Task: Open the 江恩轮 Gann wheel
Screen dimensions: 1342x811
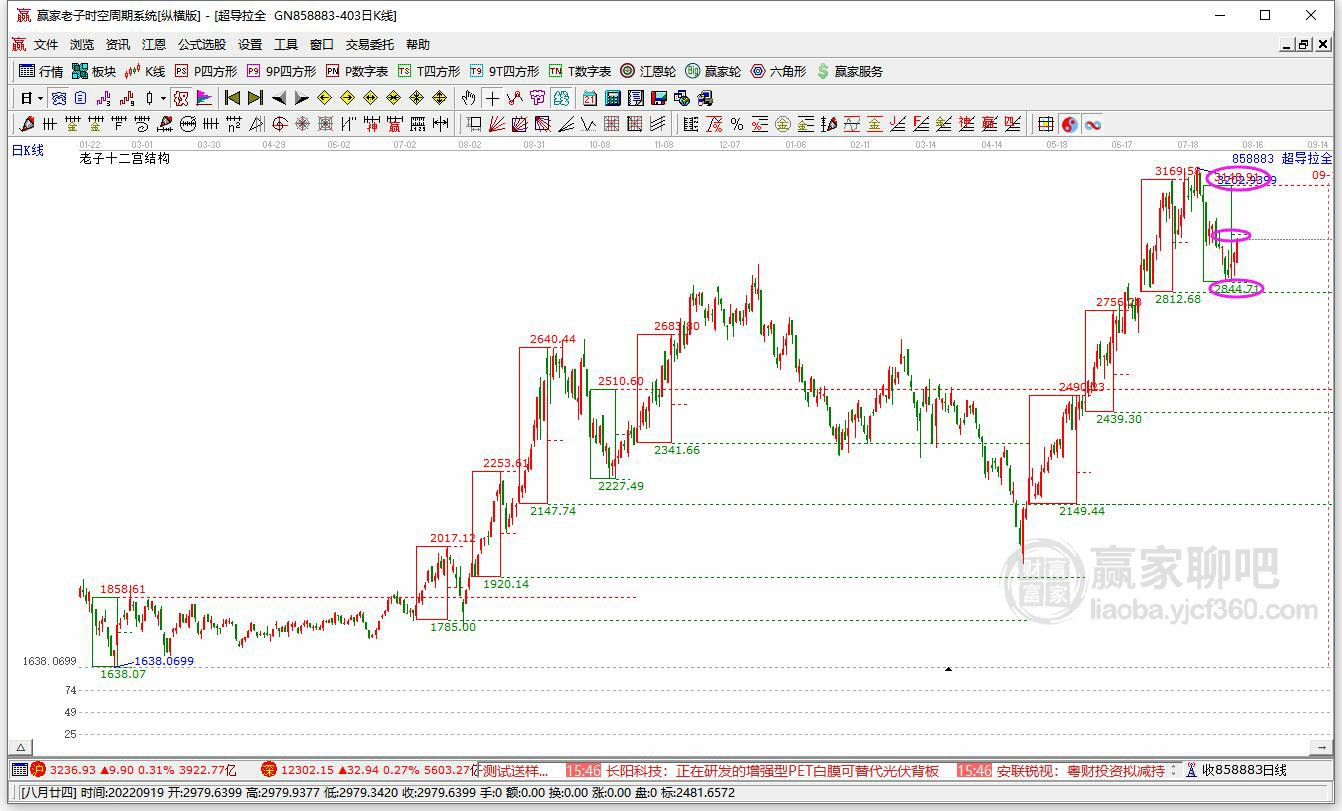Action: pyautogui.click(x=648, y=71)
